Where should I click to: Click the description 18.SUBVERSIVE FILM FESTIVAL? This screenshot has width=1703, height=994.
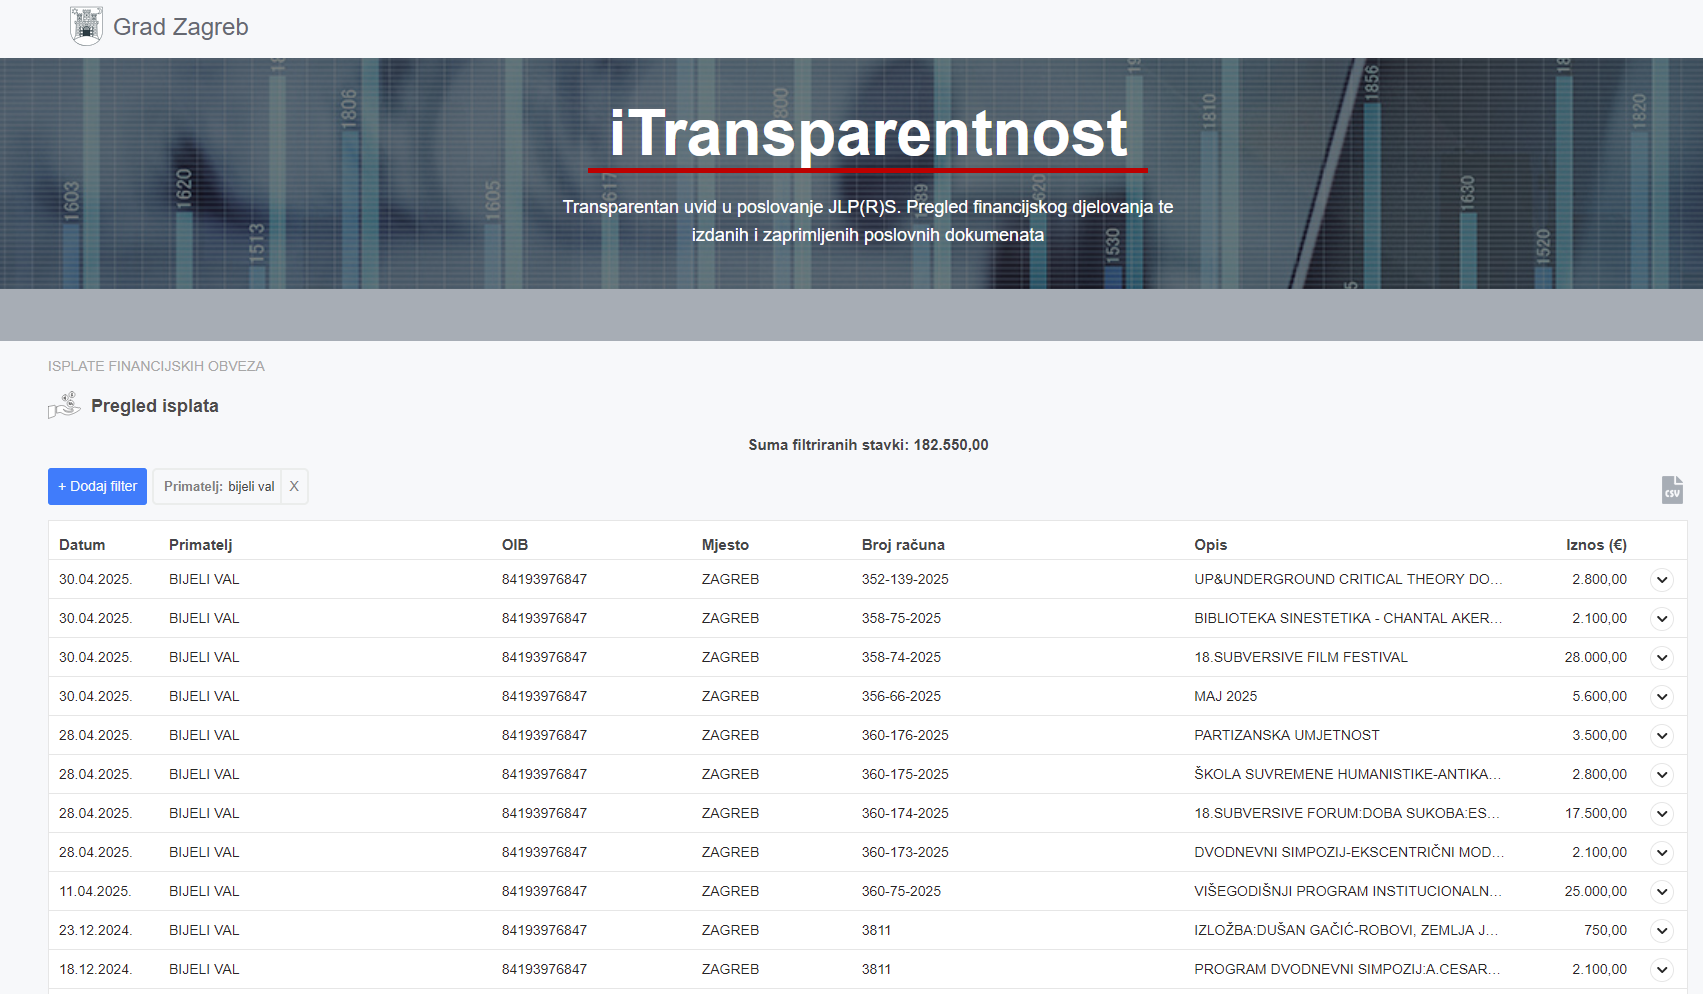(x=1300, y=657)
